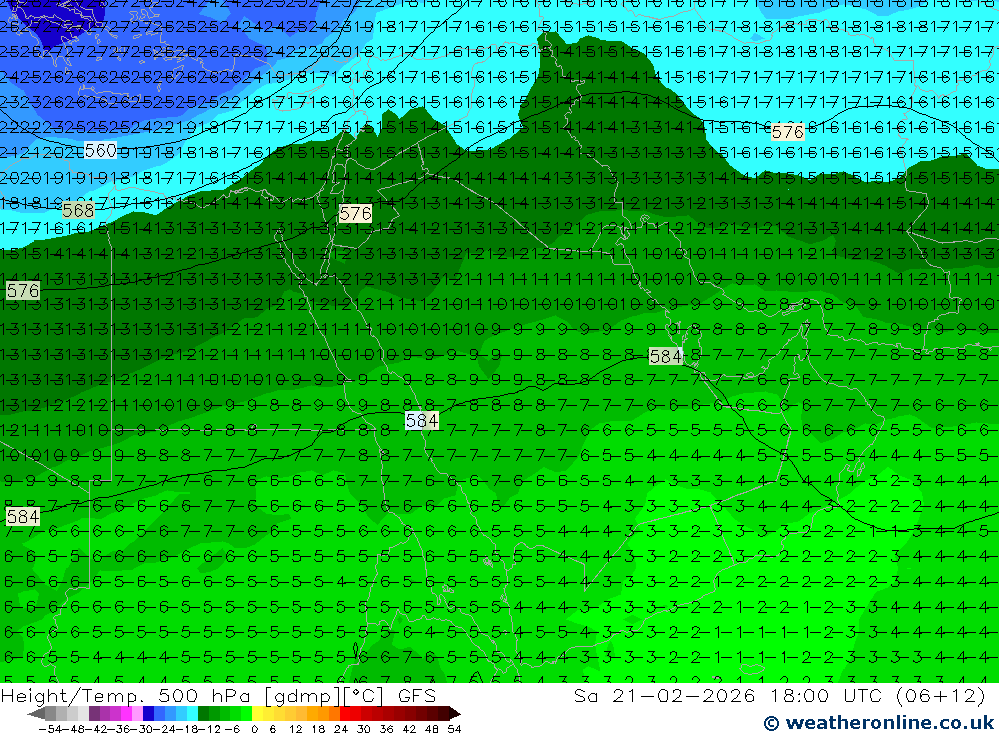Click the 568 contour height label
Viewport: 1000px width, 733px height.
pyautogui.click(x=78, y=210)
